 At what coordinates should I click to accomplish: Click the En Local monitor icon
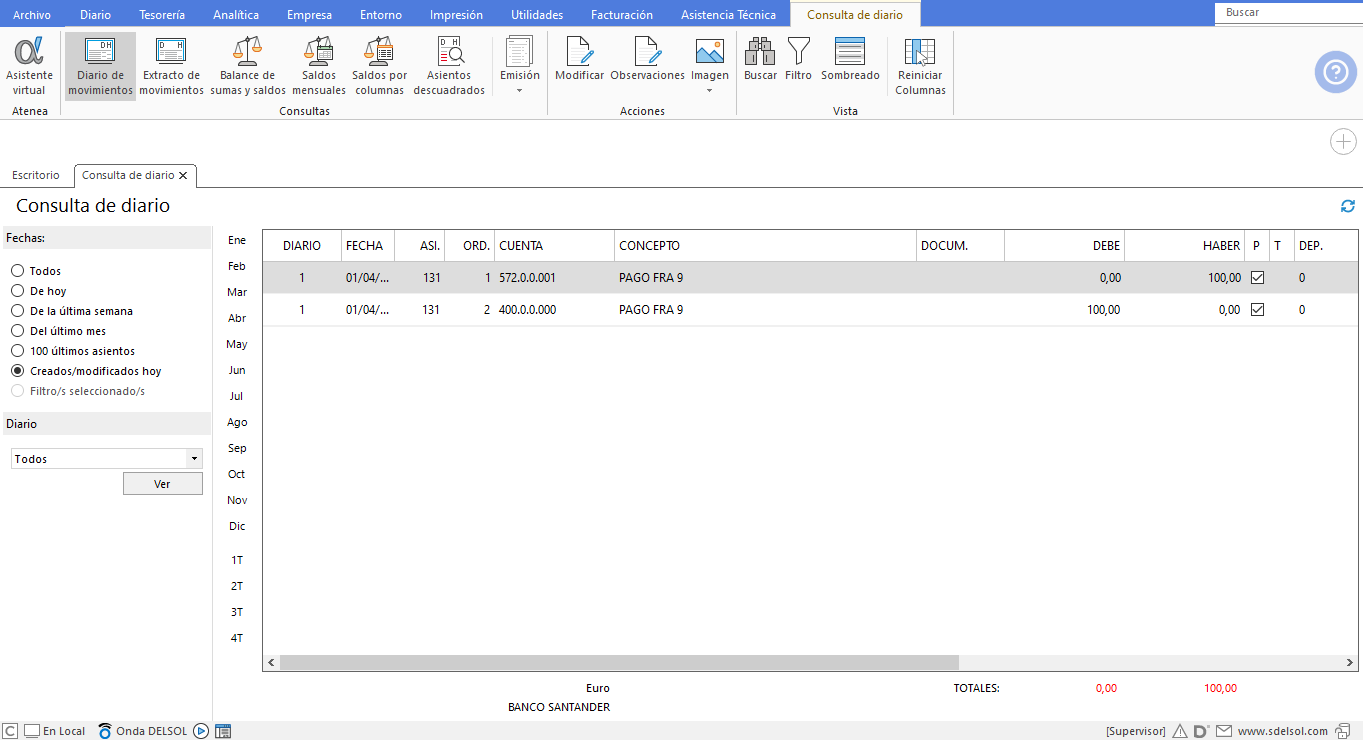31,731
